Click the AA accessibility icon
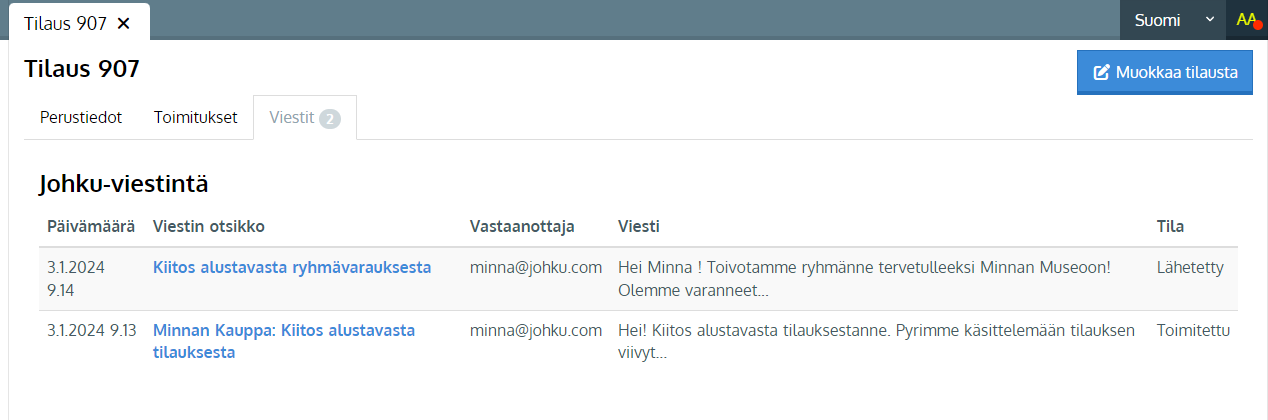Screen dimensions: 1268x420 pos(1247,20)
